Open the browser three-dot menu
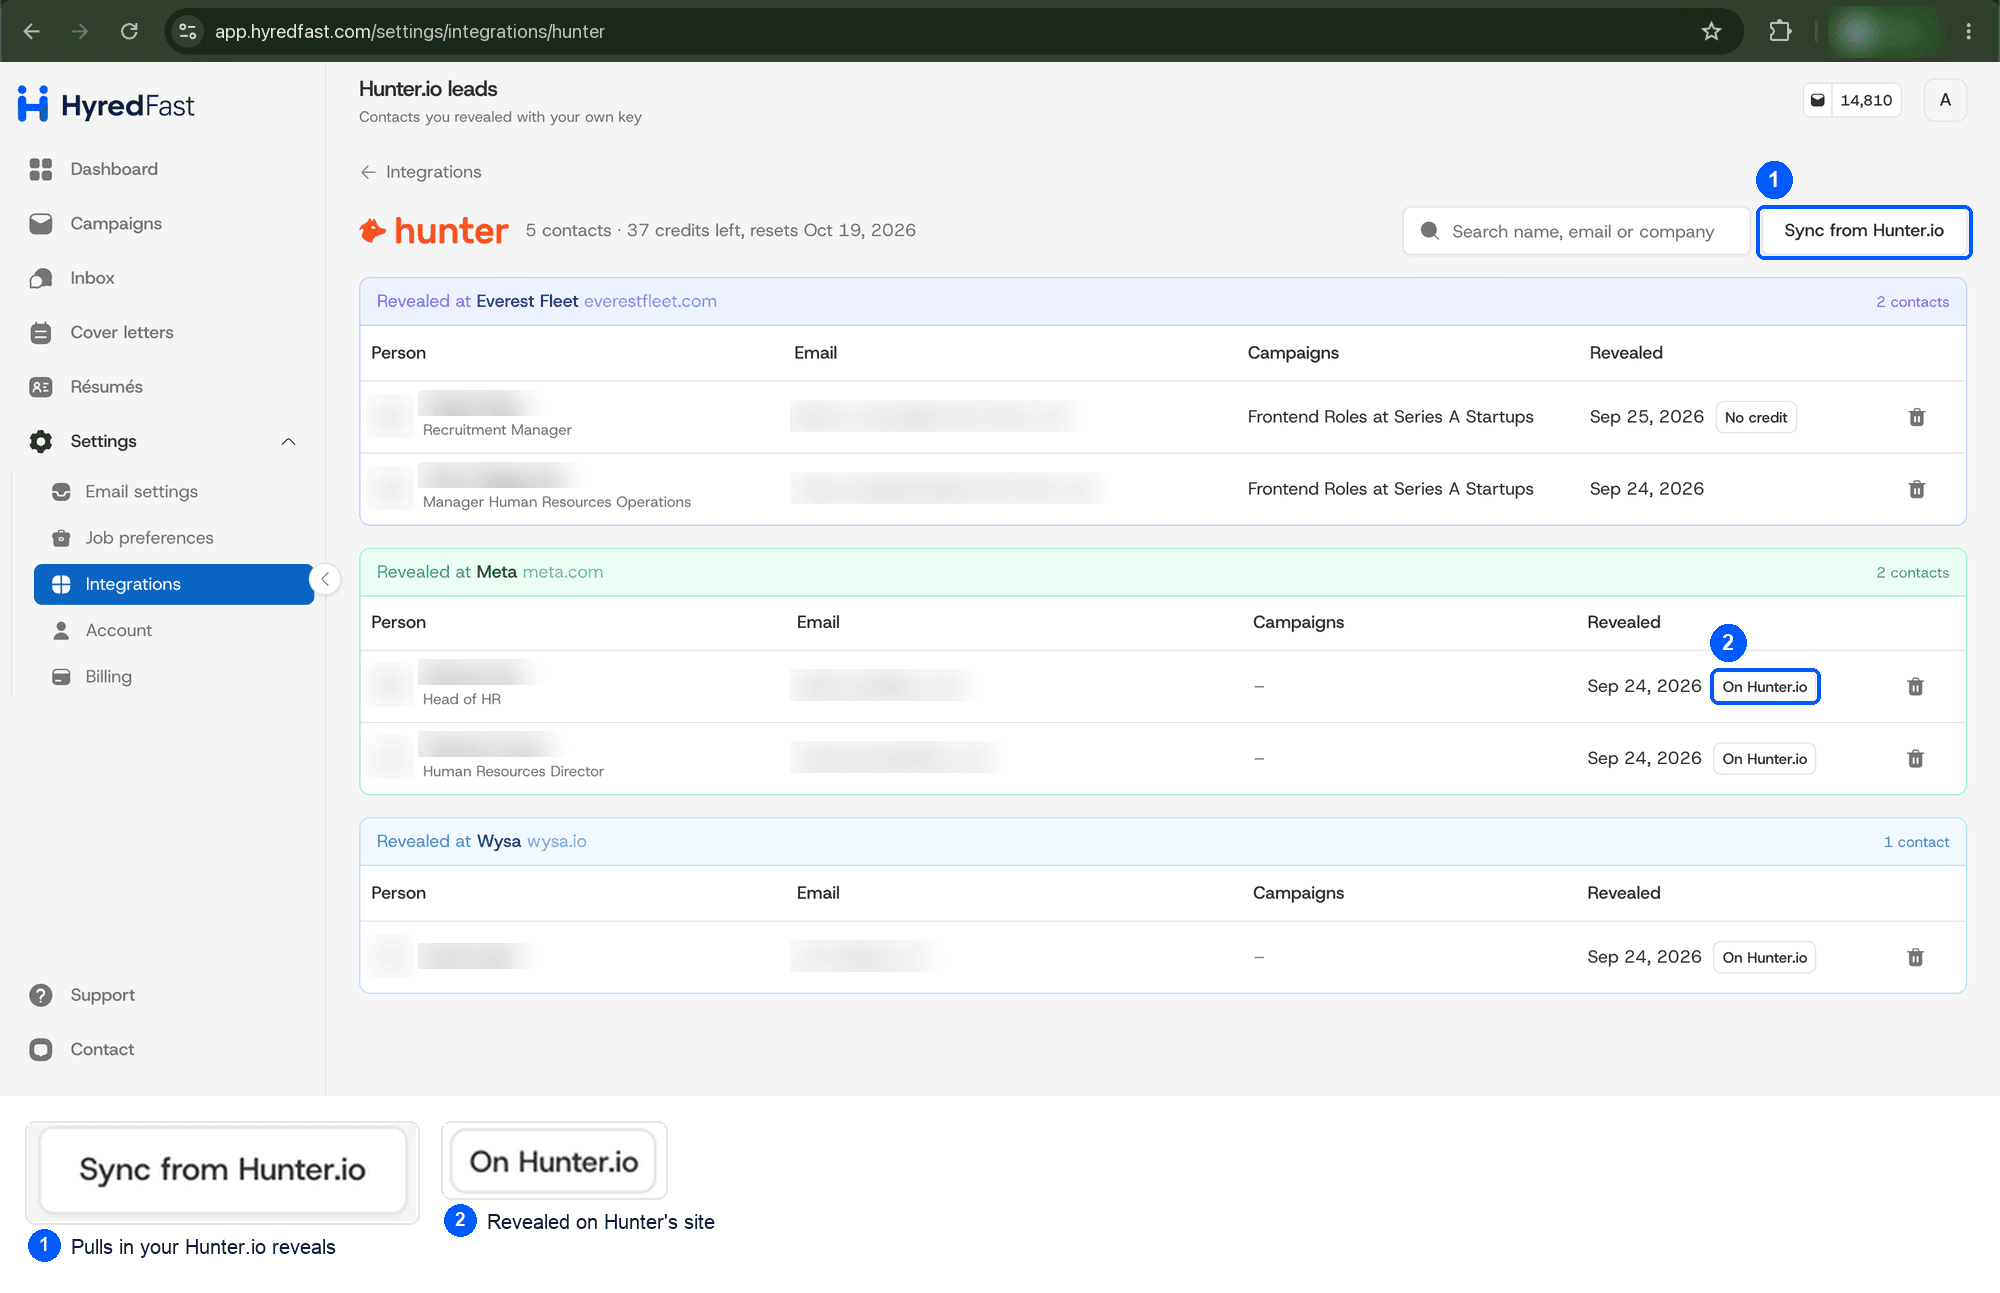Viewport: 2000px width, 1293px height. (1968, 31)
